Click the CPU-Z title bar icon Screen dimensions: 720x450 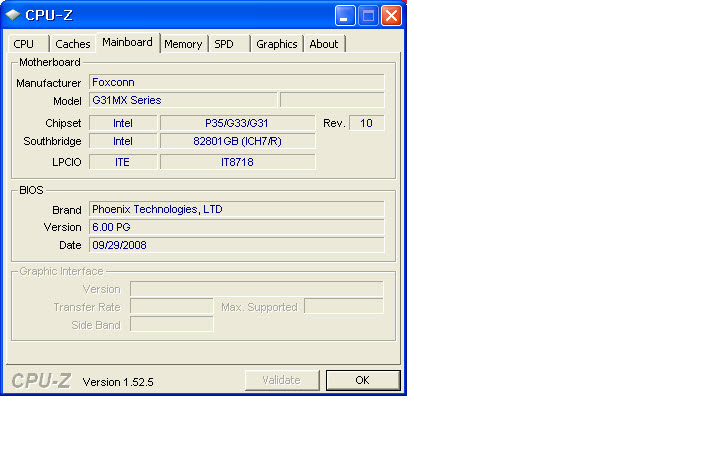[x=13, y=15]
